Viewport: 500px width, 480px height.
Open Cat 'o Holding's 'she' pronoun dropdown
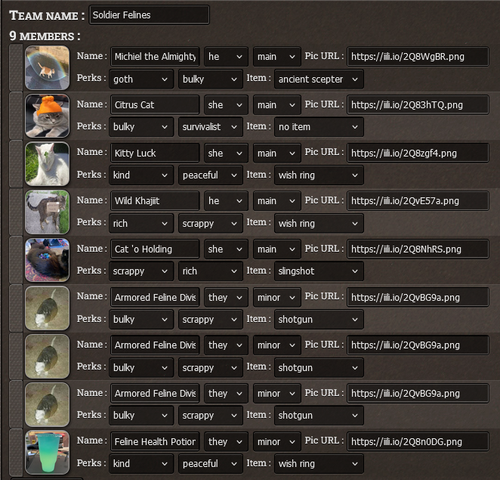click(226, 249)
